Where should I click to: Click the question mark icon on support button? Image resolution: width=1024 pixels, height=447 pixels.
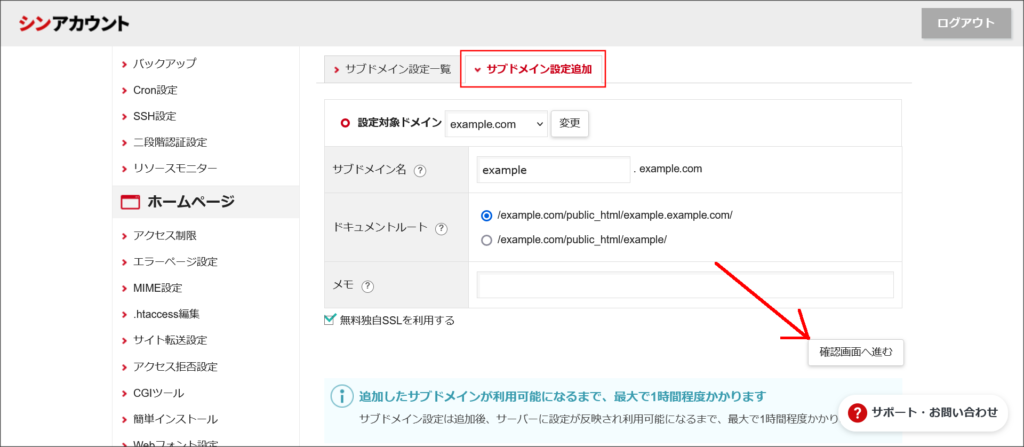857,412
